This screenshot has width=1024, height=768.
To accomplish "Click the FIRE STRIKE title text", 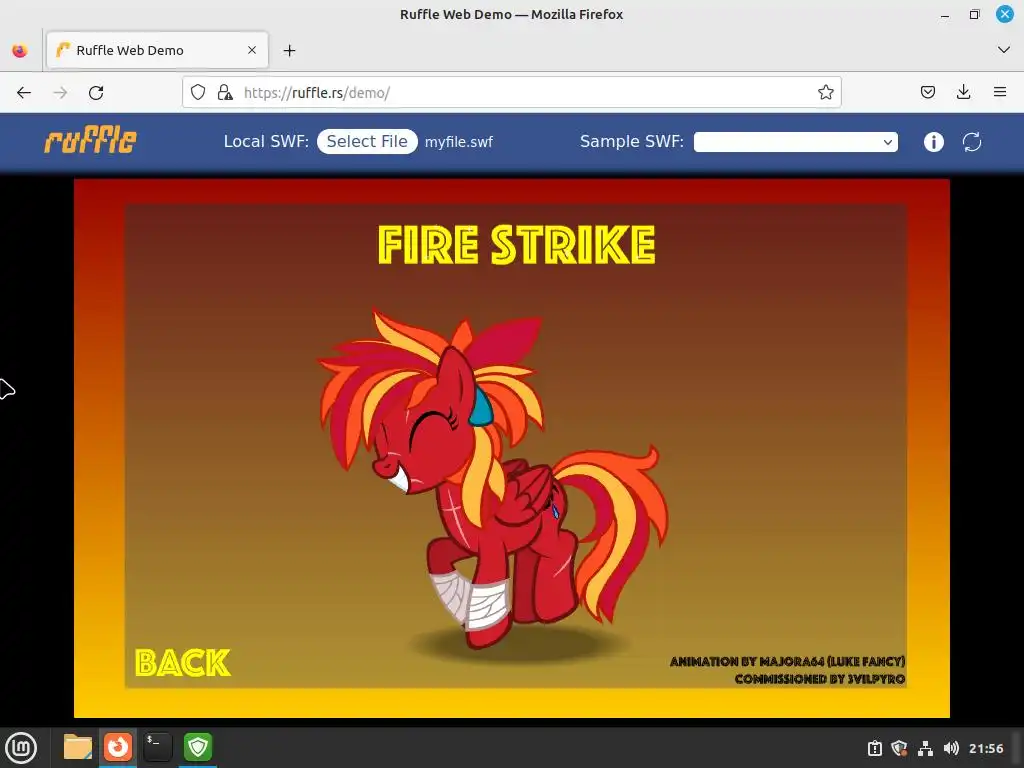I will coord(517,245).
